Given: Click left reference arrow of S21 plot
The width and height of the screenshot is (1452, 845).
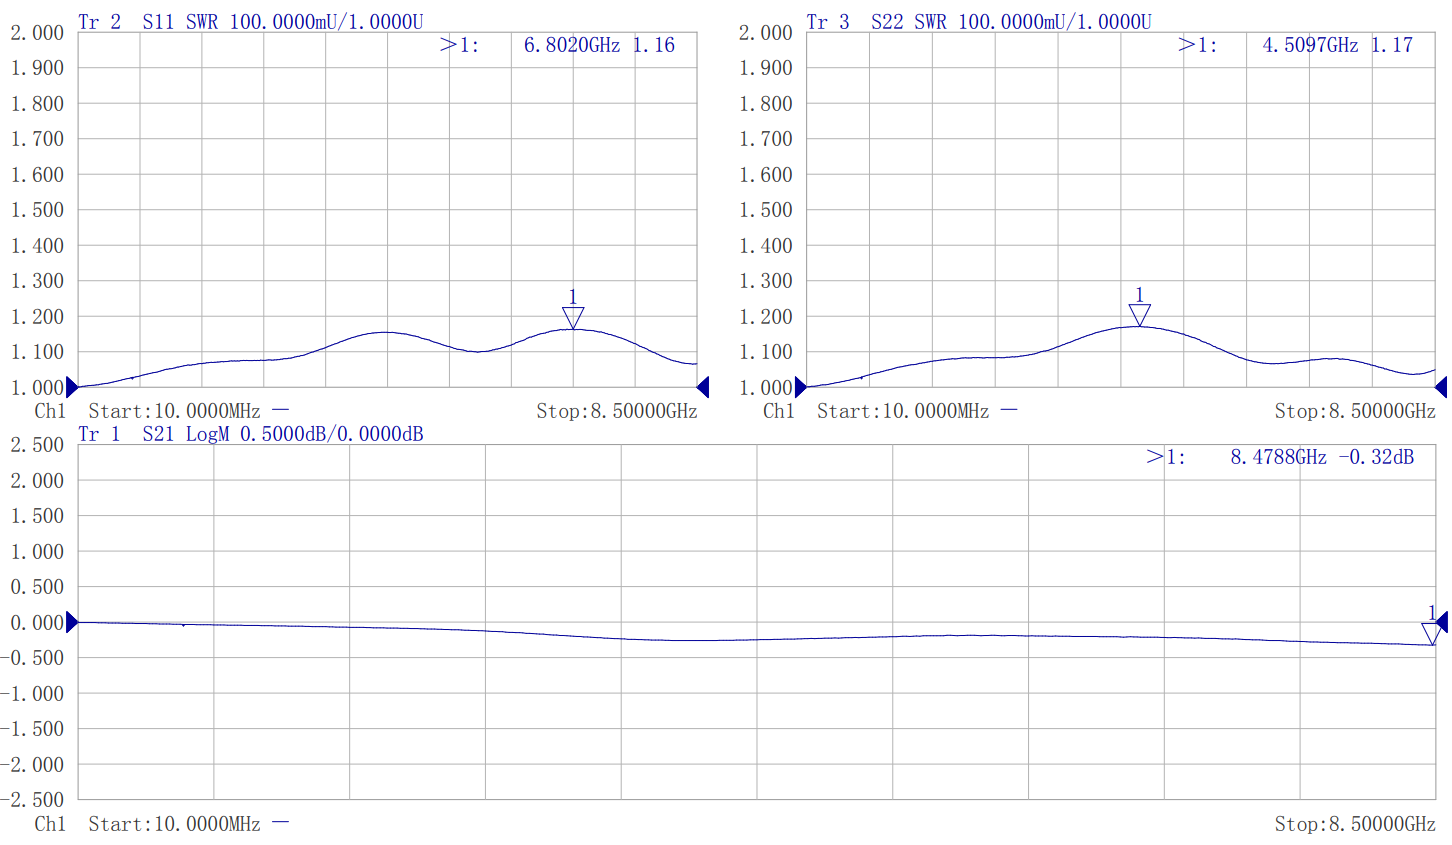Looking at the screenshot, I should coord(71,622).
